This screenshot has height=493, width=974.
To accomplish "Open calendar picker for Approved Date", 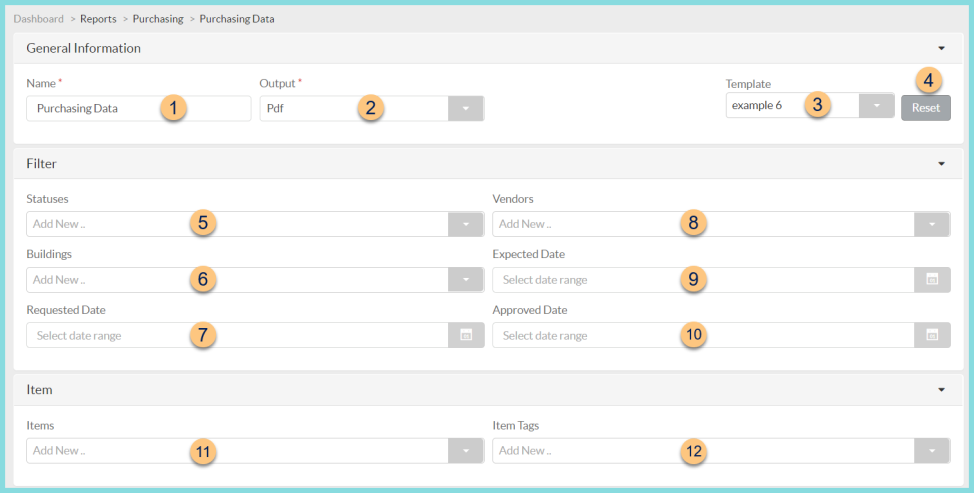I will point(932,335).
